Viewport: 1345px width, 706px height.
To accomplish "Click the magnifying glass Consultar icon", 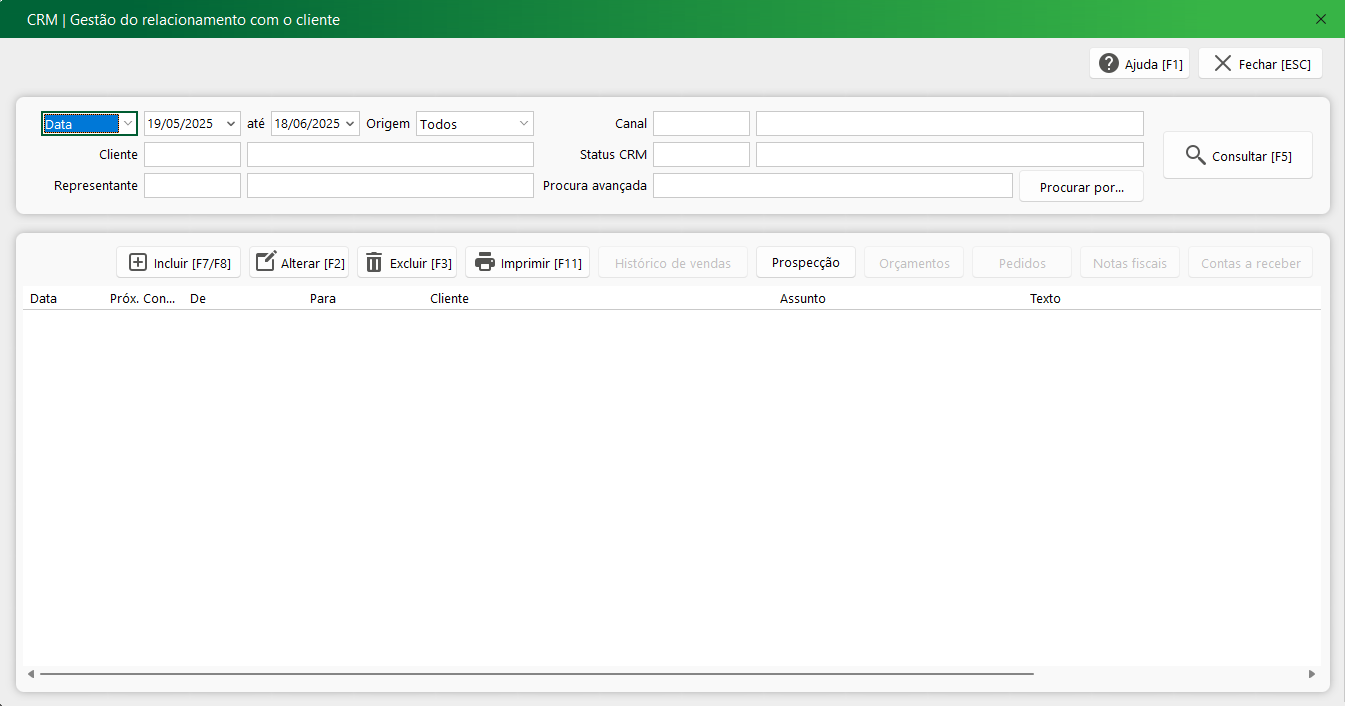I will click(1195, 156).
